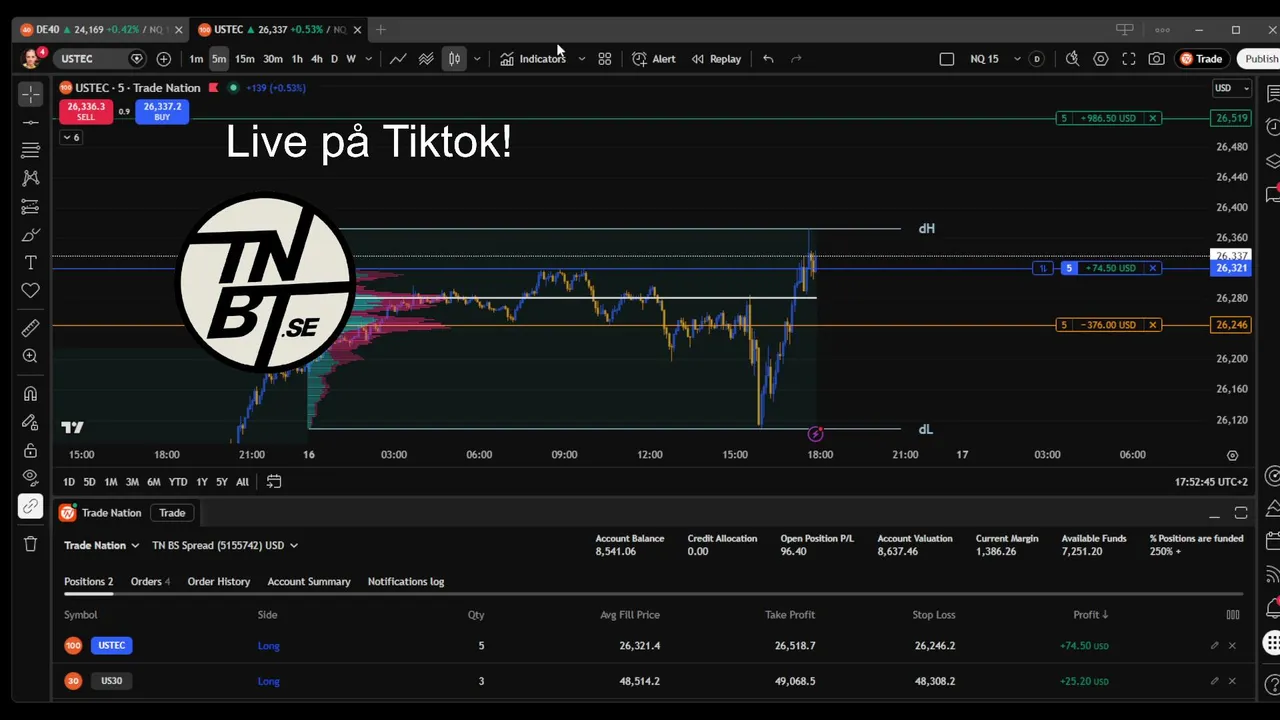1280x720 pixels.
Task: Open USD currency dropdown on price scale
Action: [x=1232, y=88]
